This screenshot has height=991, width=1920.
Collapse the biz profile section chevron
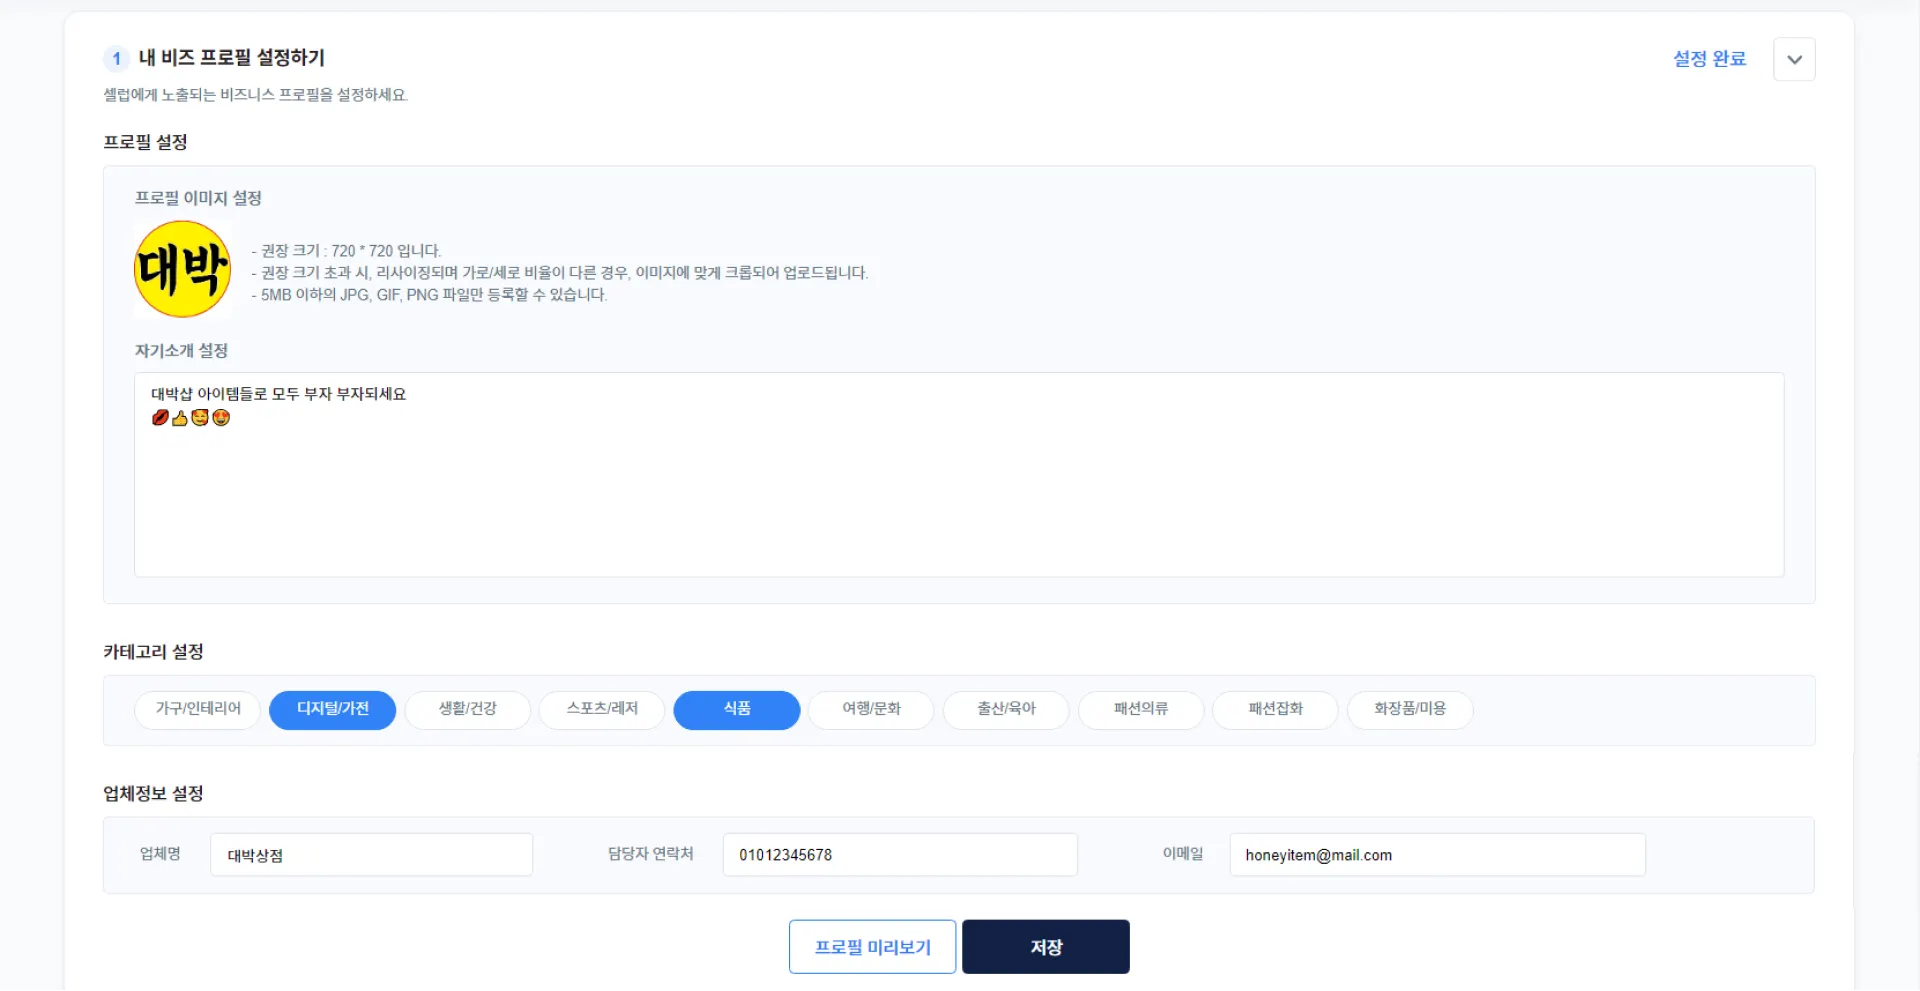[1794, 59]
